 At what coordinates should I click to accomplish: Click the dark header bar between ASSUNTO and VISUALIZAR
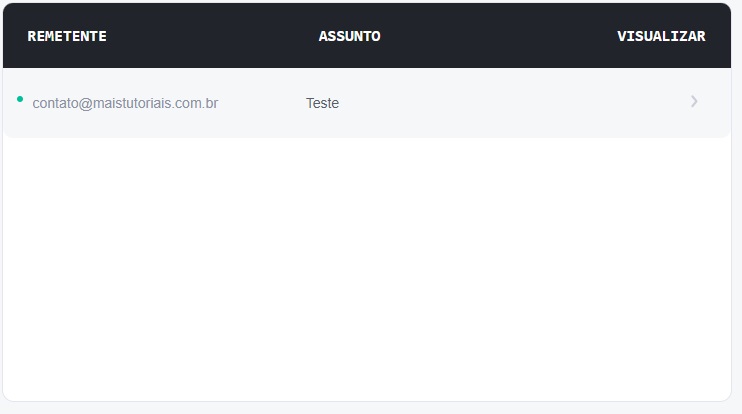[x=498, y=37]
